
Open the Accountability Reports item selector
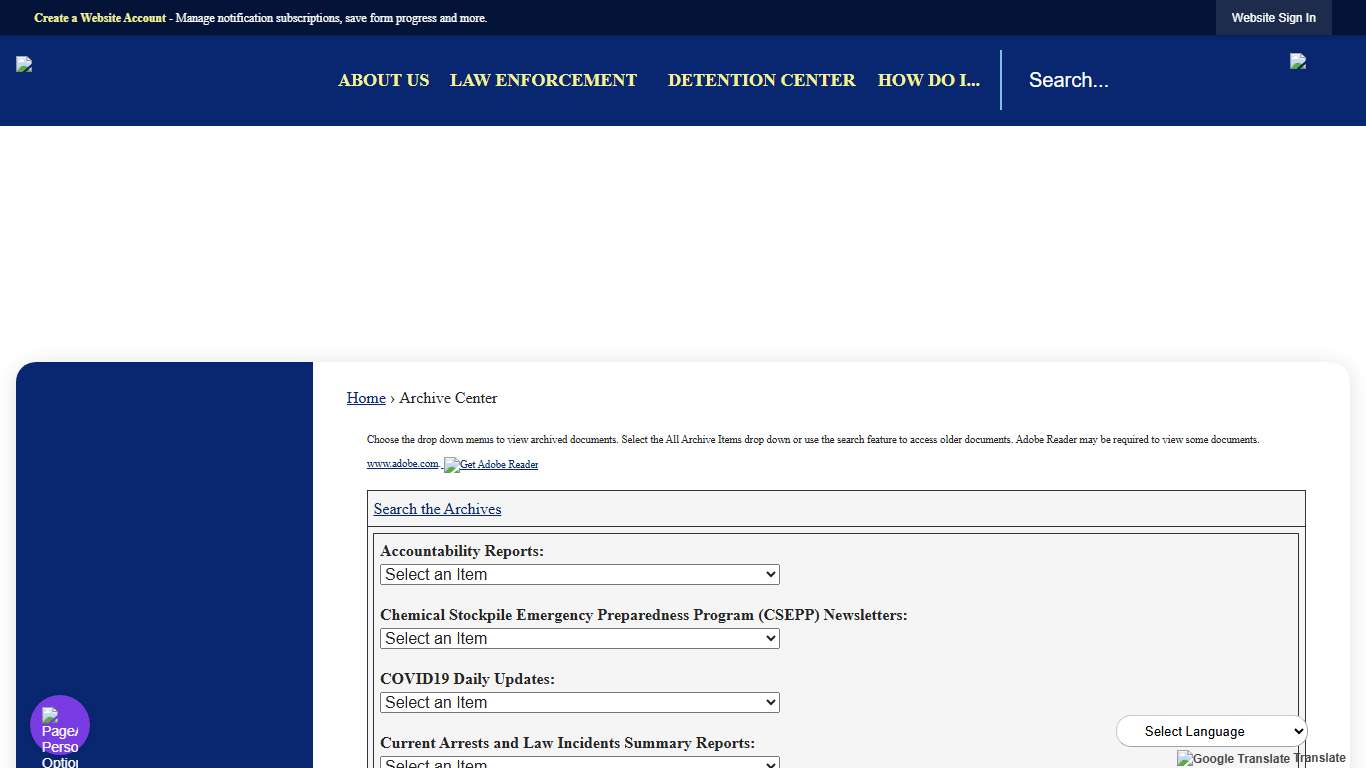579,574
